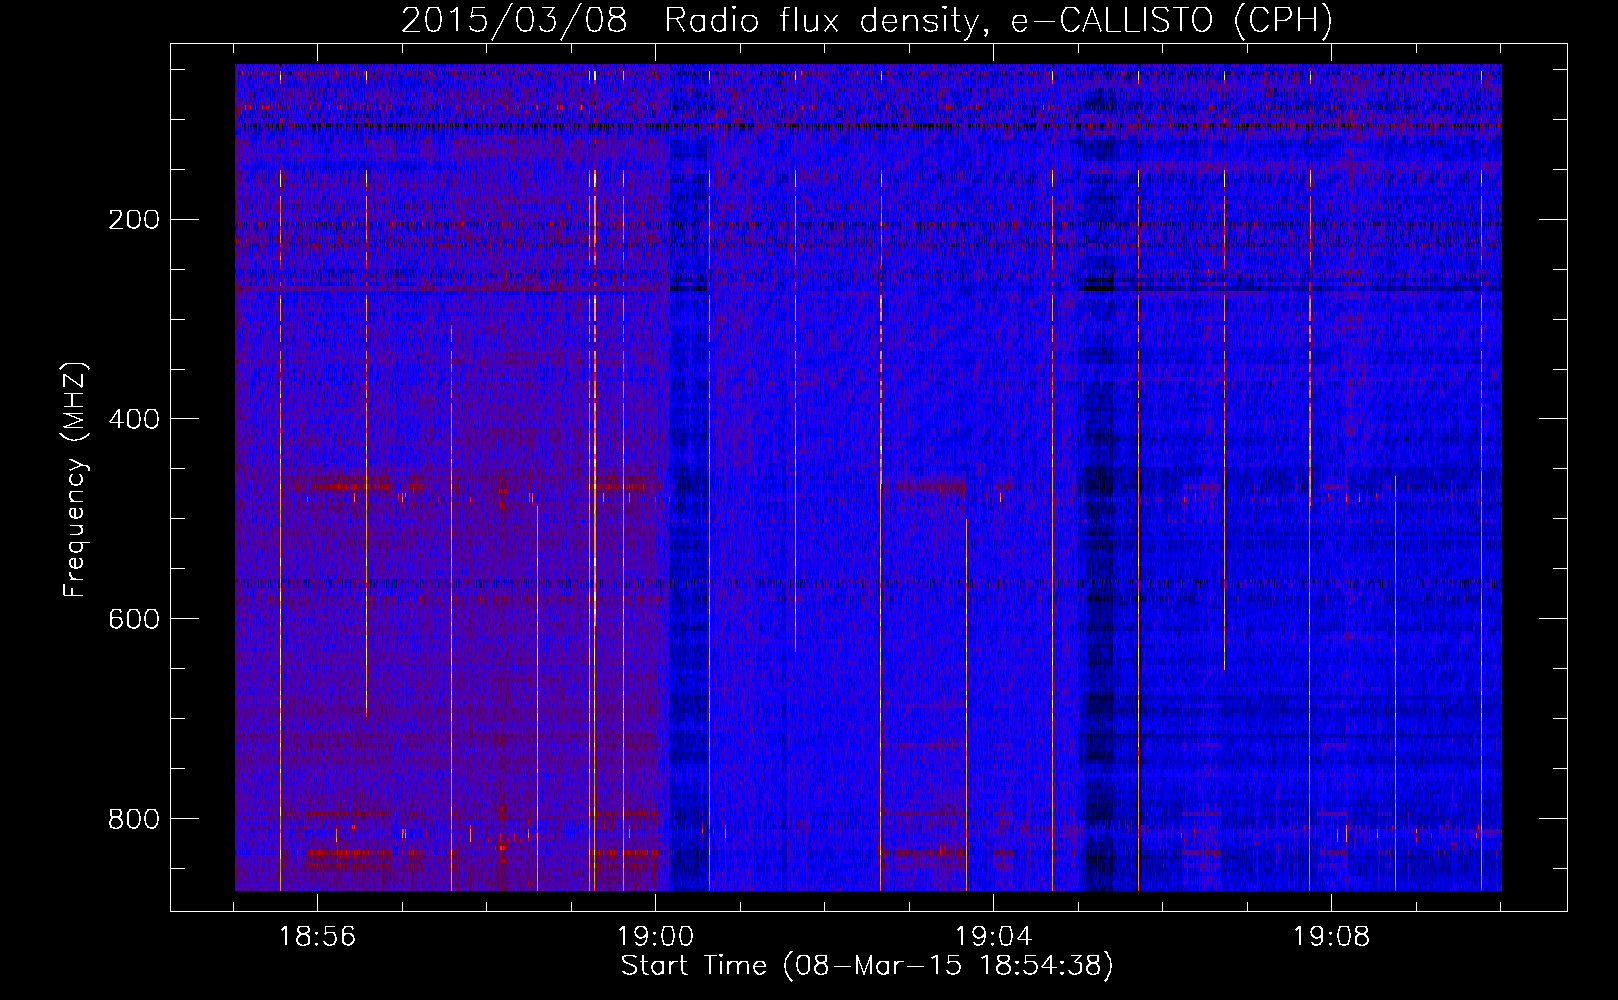Click the plot title "2015/03/08 Radio flux density, e-CALLISTO (CPH)"
The image size is (1618, 1000).
pos(867,20)
